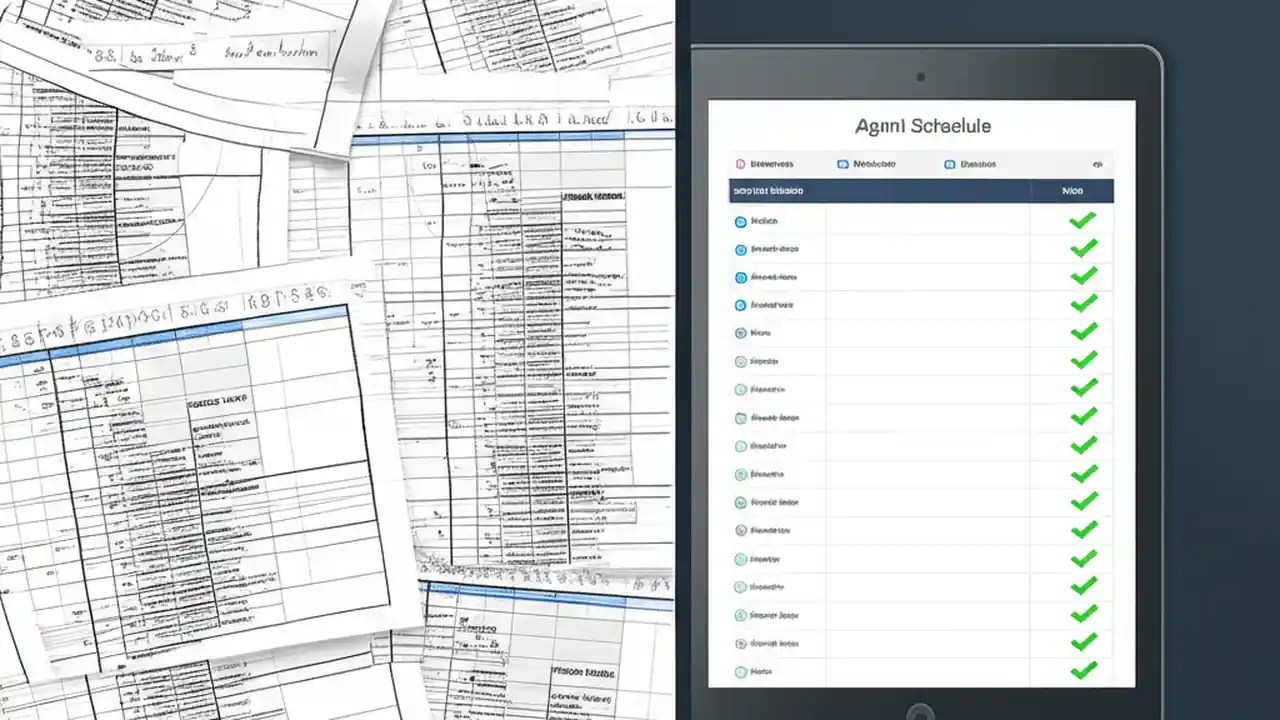The image size is (1280, 720).
Task: Toggle the green checkmark on the first row
Action: (x=1084, y=220)
